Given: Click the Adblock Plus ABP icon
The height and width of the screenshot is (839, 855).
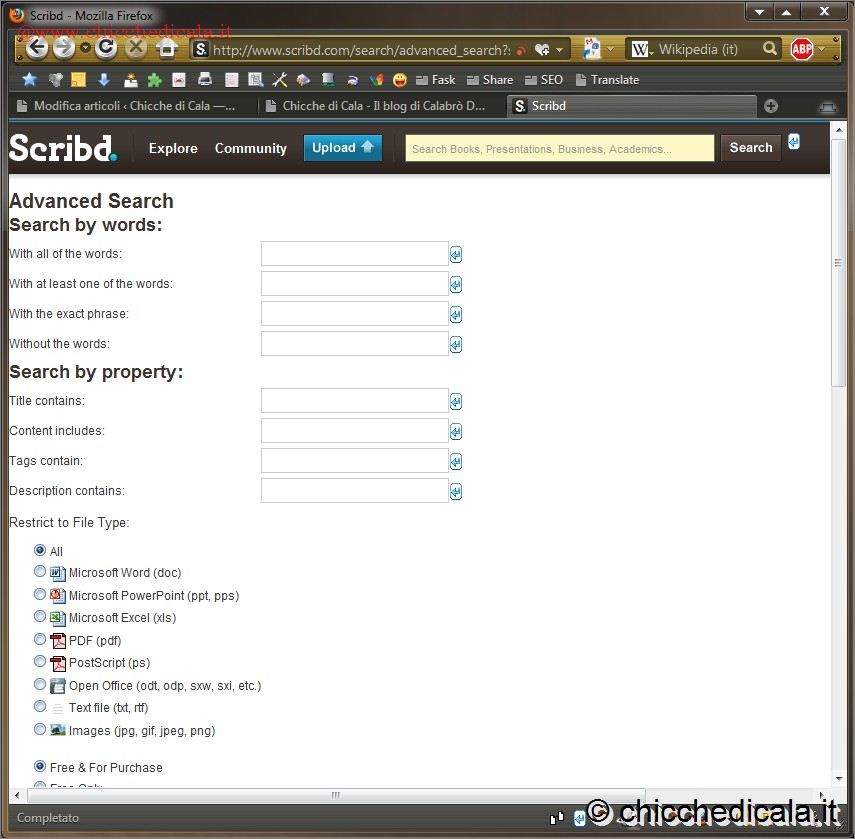Looking at the screenshot, I should (x=801, y=49).
